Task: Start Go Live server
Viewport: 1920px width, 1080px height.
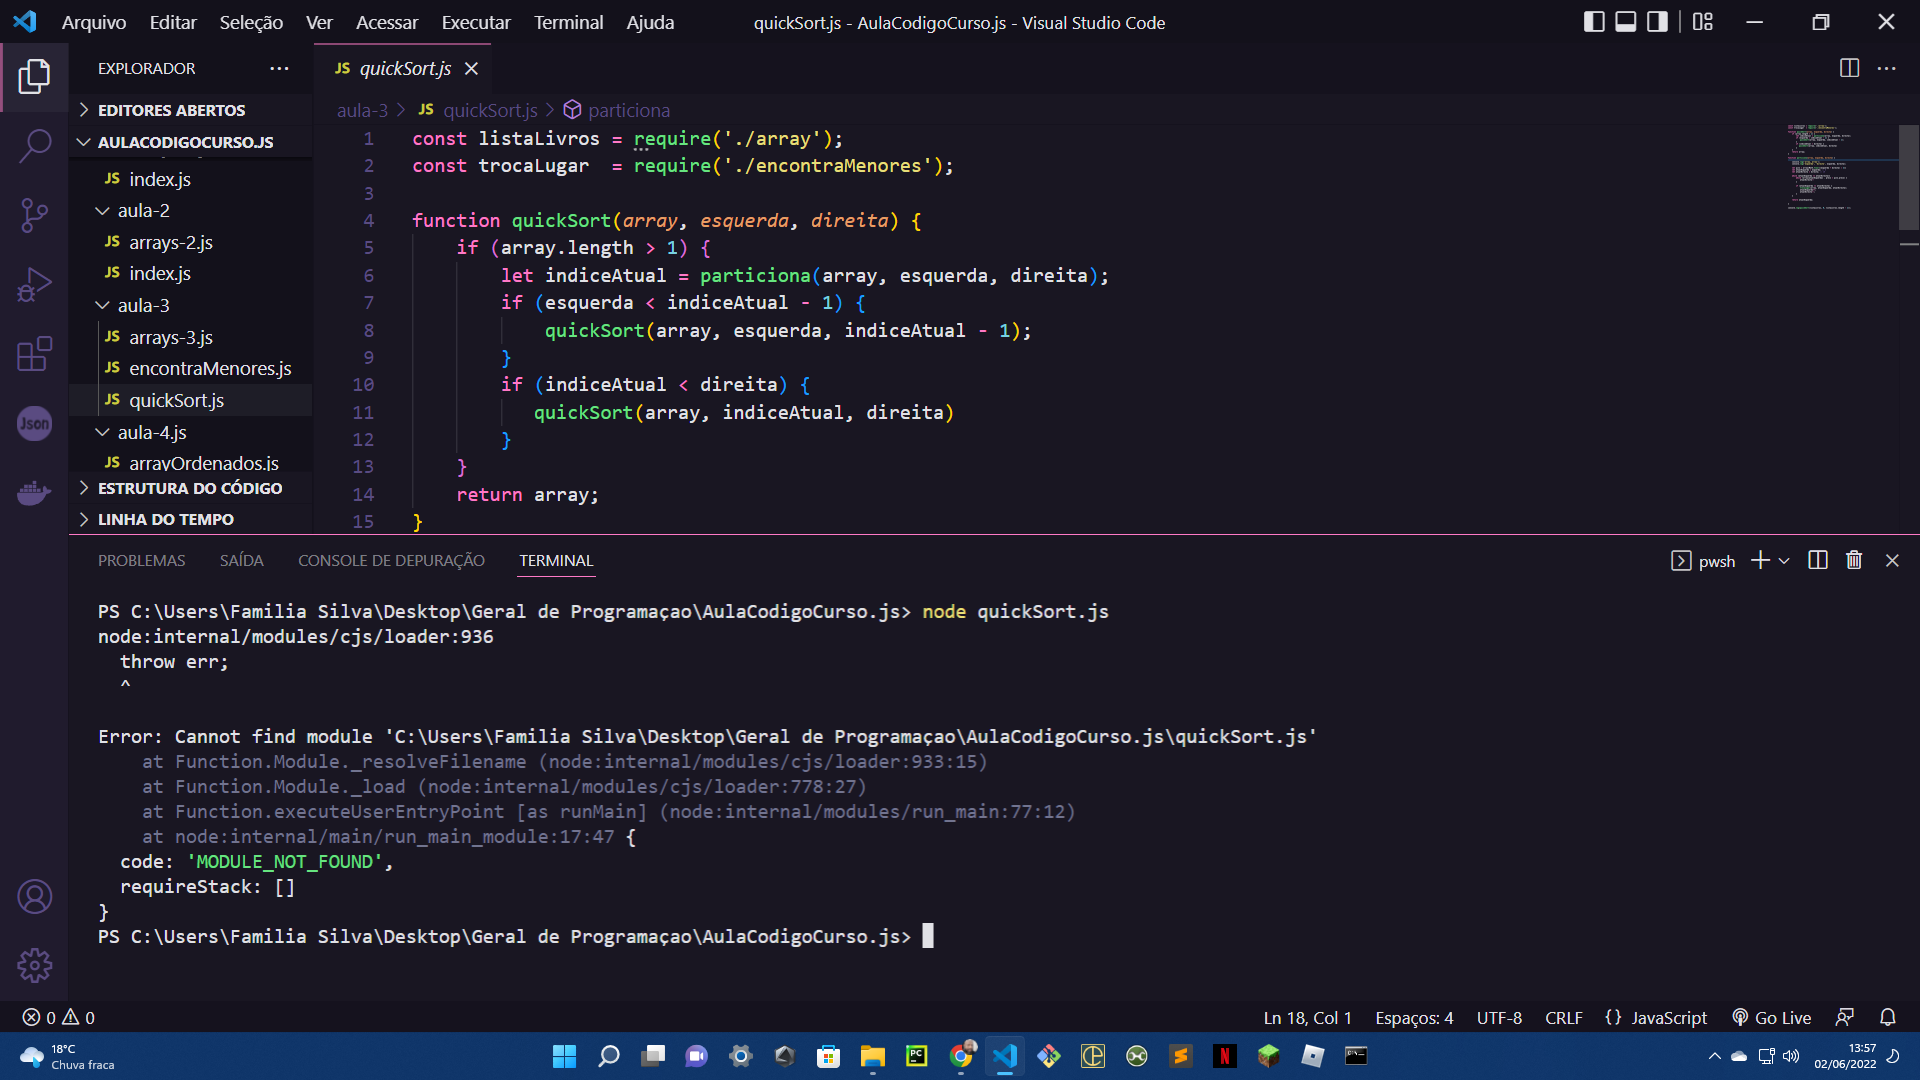Action: 1771,1017
